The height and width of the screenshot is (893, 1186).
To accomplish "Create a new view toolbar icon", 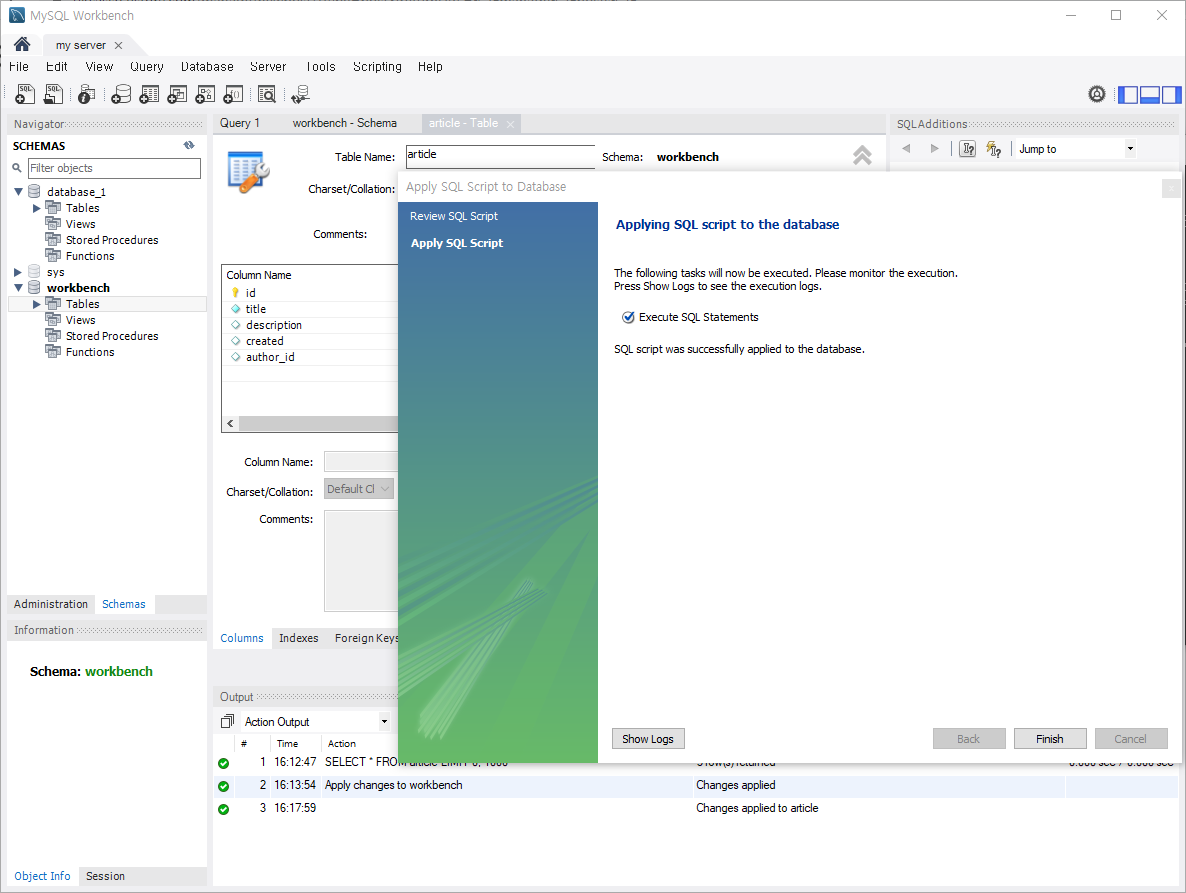I will point(177,94).
